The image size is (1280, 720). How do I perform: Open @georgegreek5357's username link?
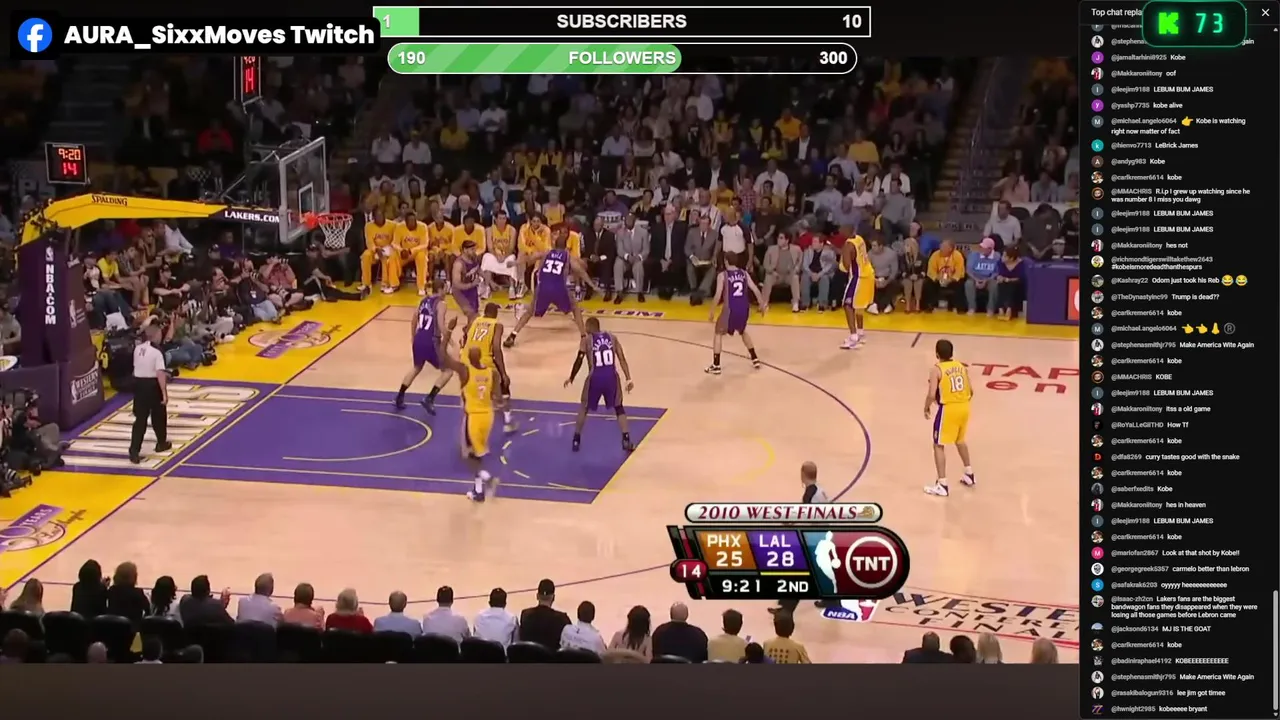[x=1140, y=569]
